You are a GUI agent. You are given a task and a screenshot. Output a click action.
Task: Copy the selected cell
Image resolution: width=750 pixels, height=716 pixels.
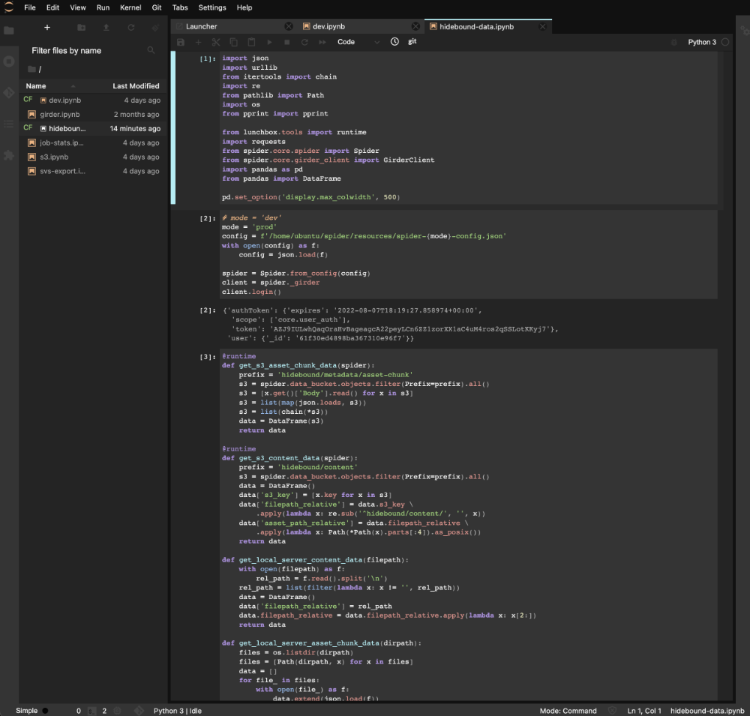(x=234, y=42)
